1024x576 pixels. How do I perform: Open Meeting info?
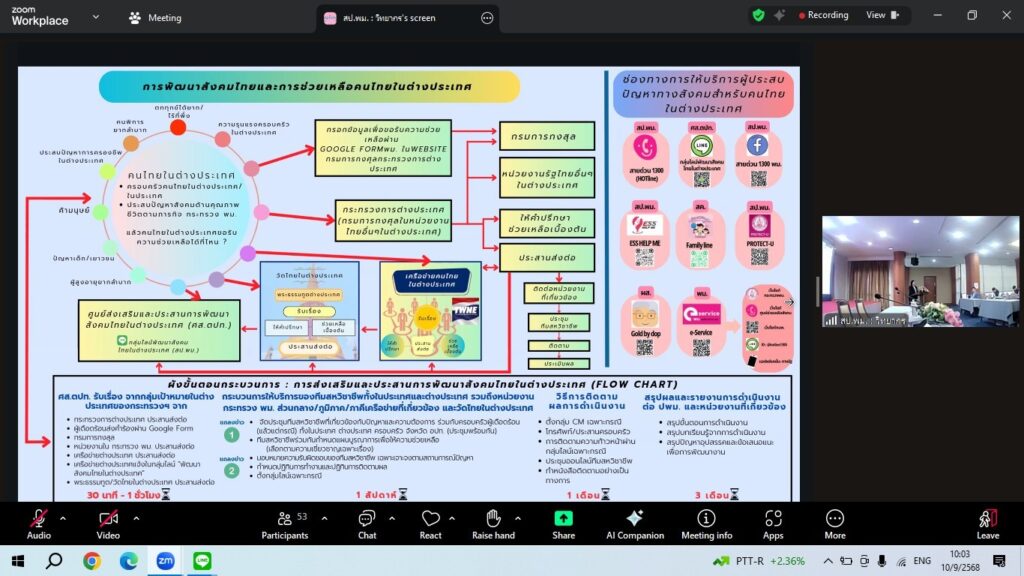(x=707, y=524)
